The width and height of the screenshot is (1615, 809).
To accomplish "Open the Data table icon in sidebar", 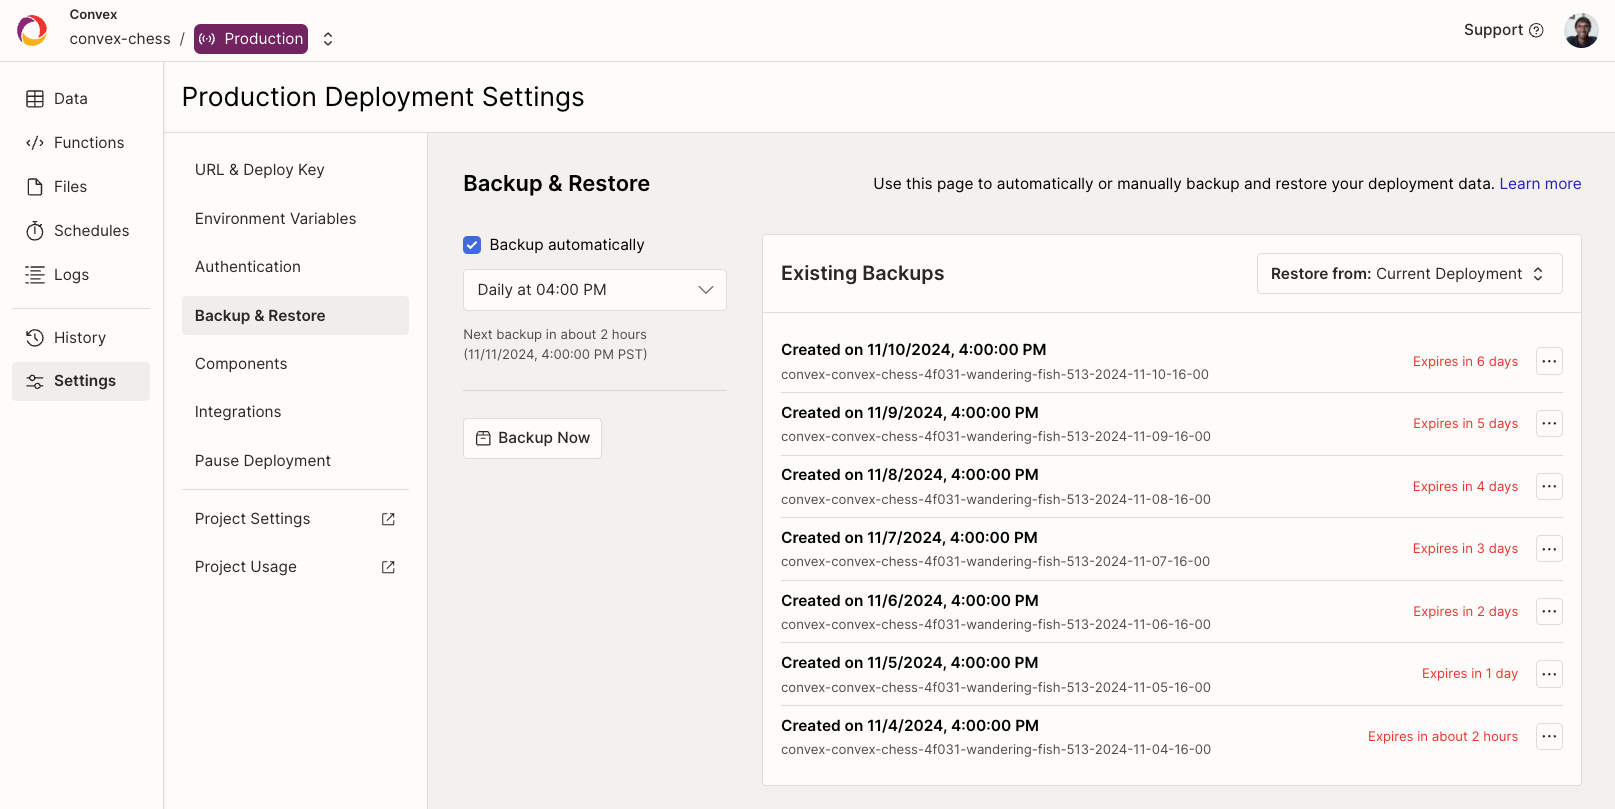I will [35, 99].
